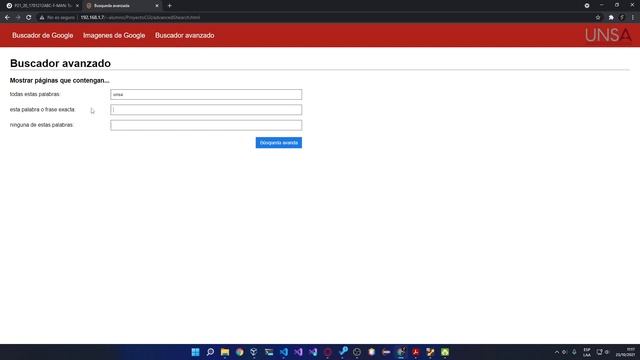The width and height of the screenshot is (640, 360).
Task: Bookmark this page with the star icon
Action: point(598,18)
